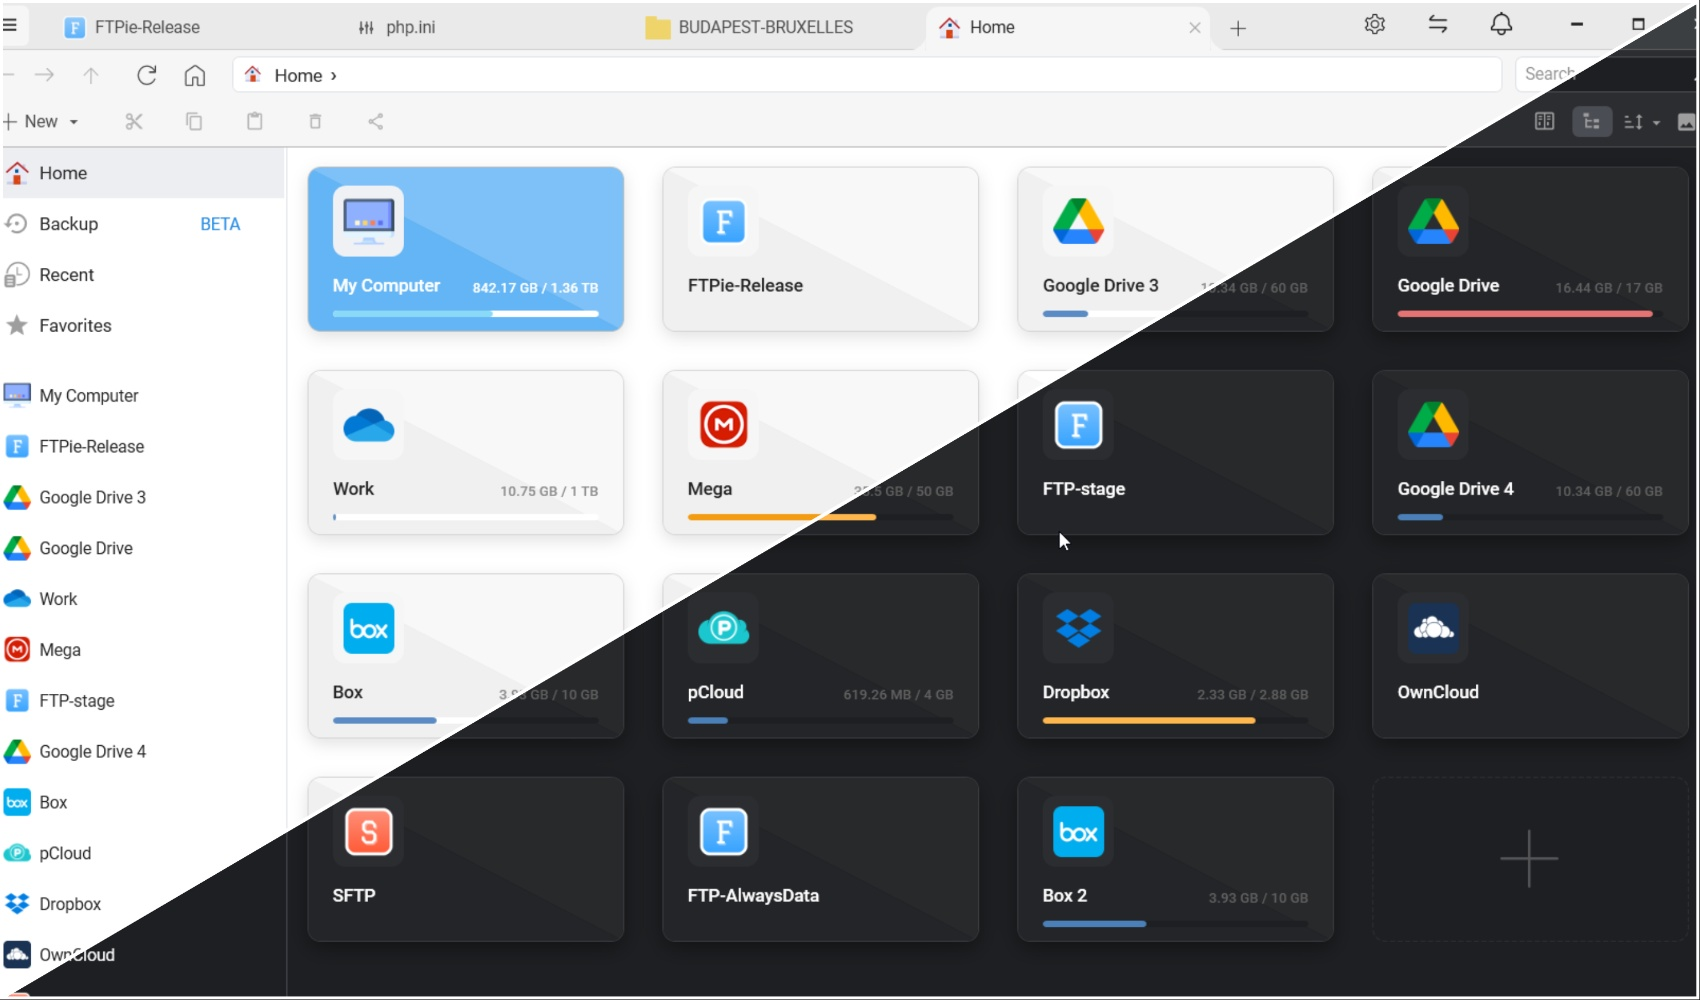Click the Paste clipboard icon
This screenshot has width=1700, height=1000.
click(x=255, y=122)
